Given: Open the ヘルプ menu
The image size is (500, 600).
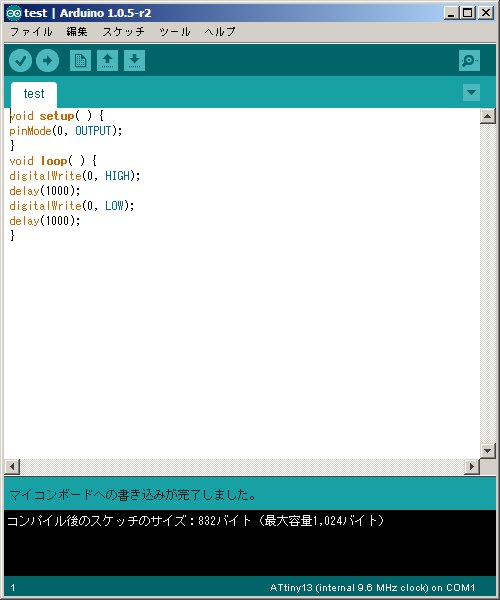Looking at the screenshot, I should pos(220,32).
